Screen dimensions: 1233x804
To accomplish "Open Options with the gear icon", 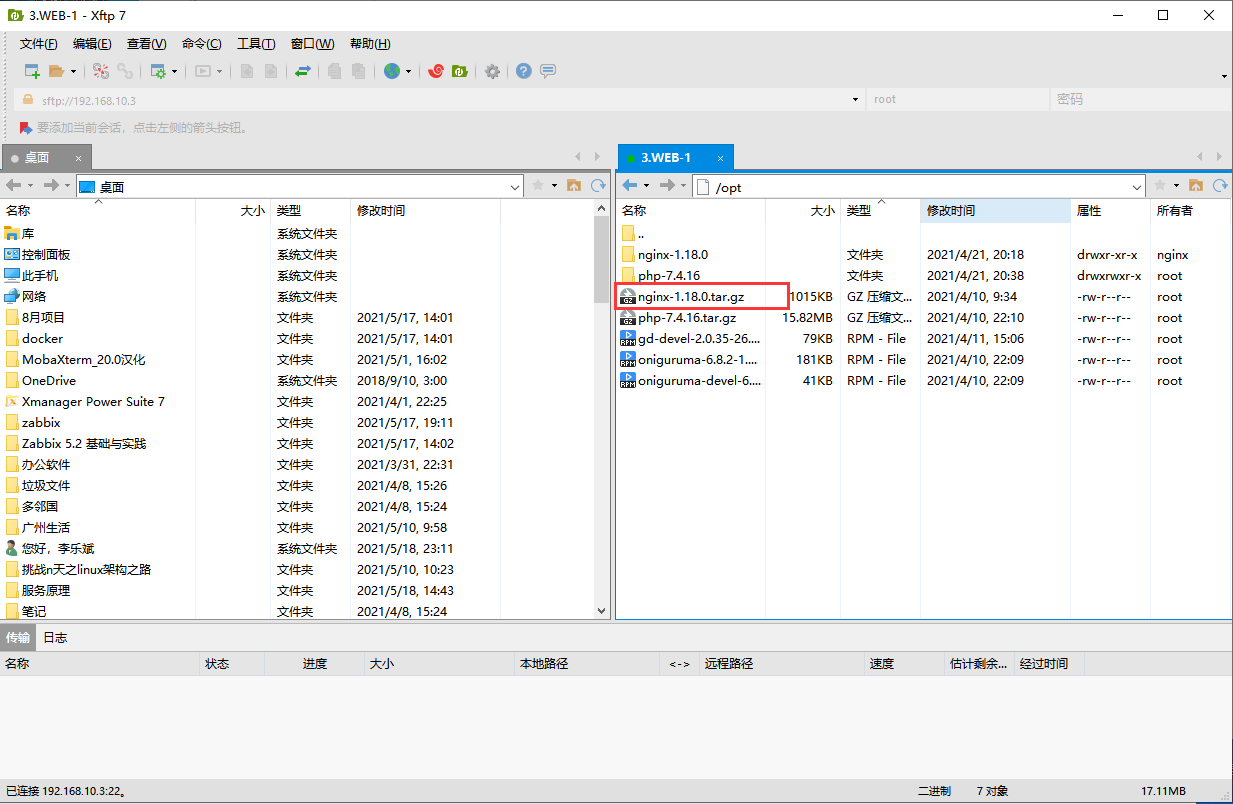I will [492, 71].
